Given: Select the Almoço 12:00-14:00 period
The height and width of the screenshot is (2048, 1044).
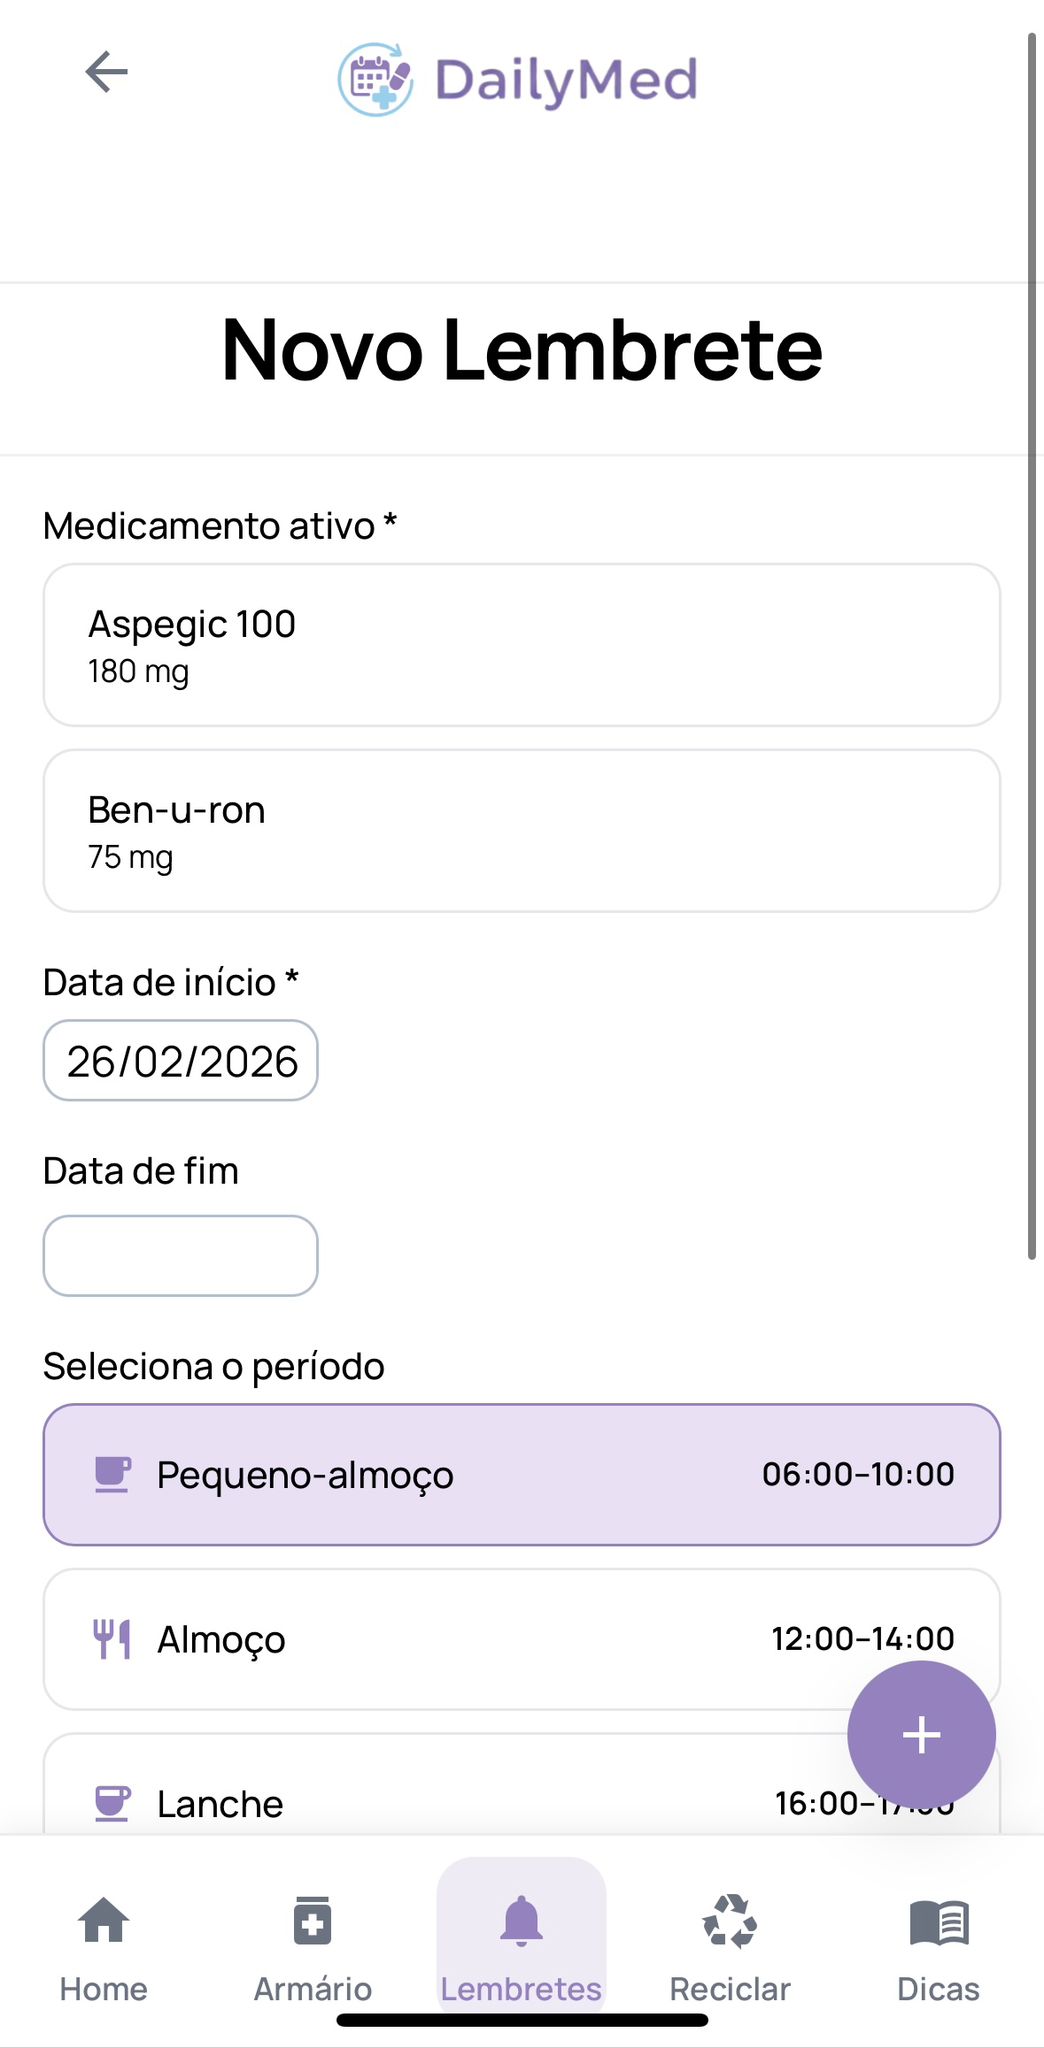Looking at the screenshot, I should 522,1639.
